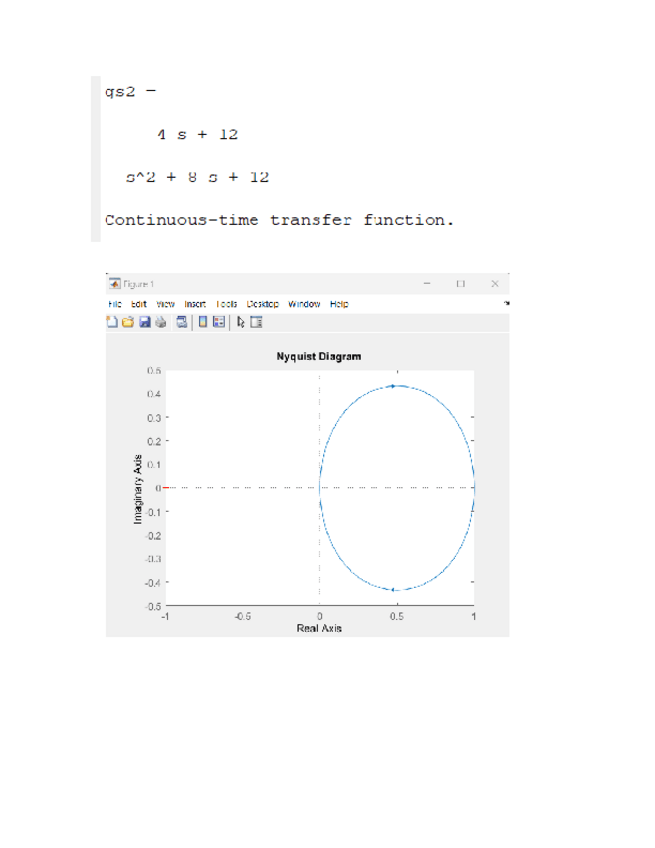
Task: Minimize the Figure 1 window
Action: (427, 283)
